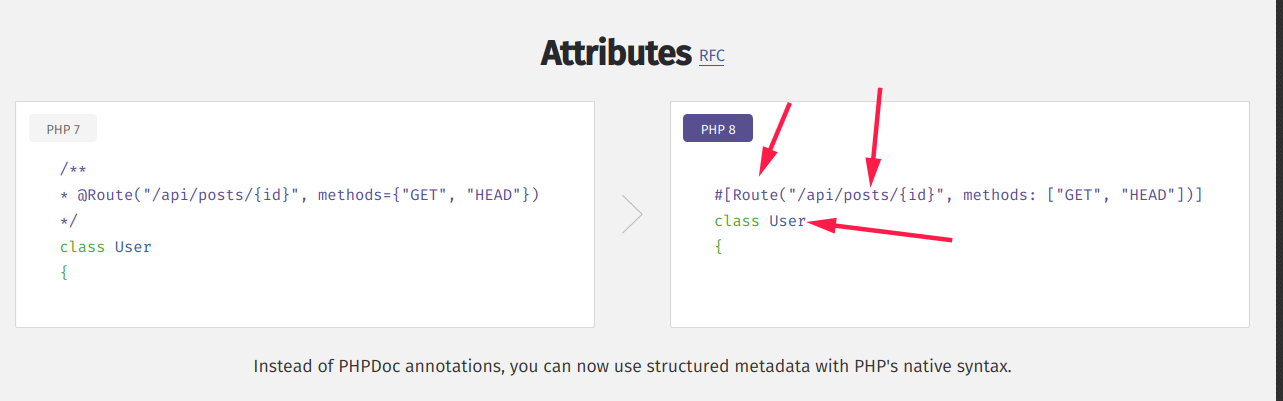Click the #[Route attribute in PHP 8 code
Screen dimensions: 1283x401
[x=749, y=195]
